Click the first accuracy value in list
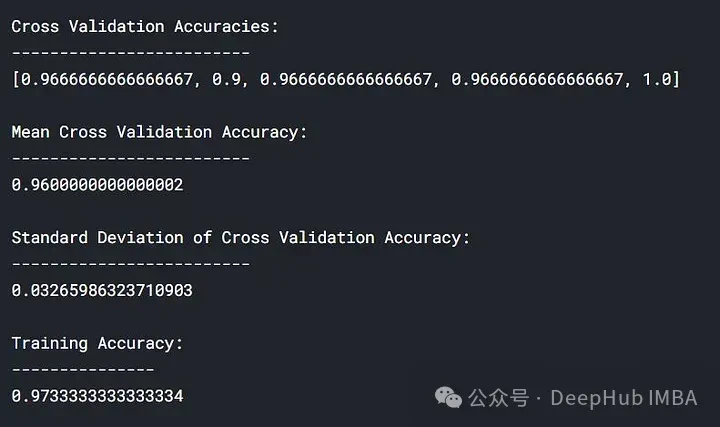Image resolution: width=720 pixels, height=427 pixels. pos(102,79)
